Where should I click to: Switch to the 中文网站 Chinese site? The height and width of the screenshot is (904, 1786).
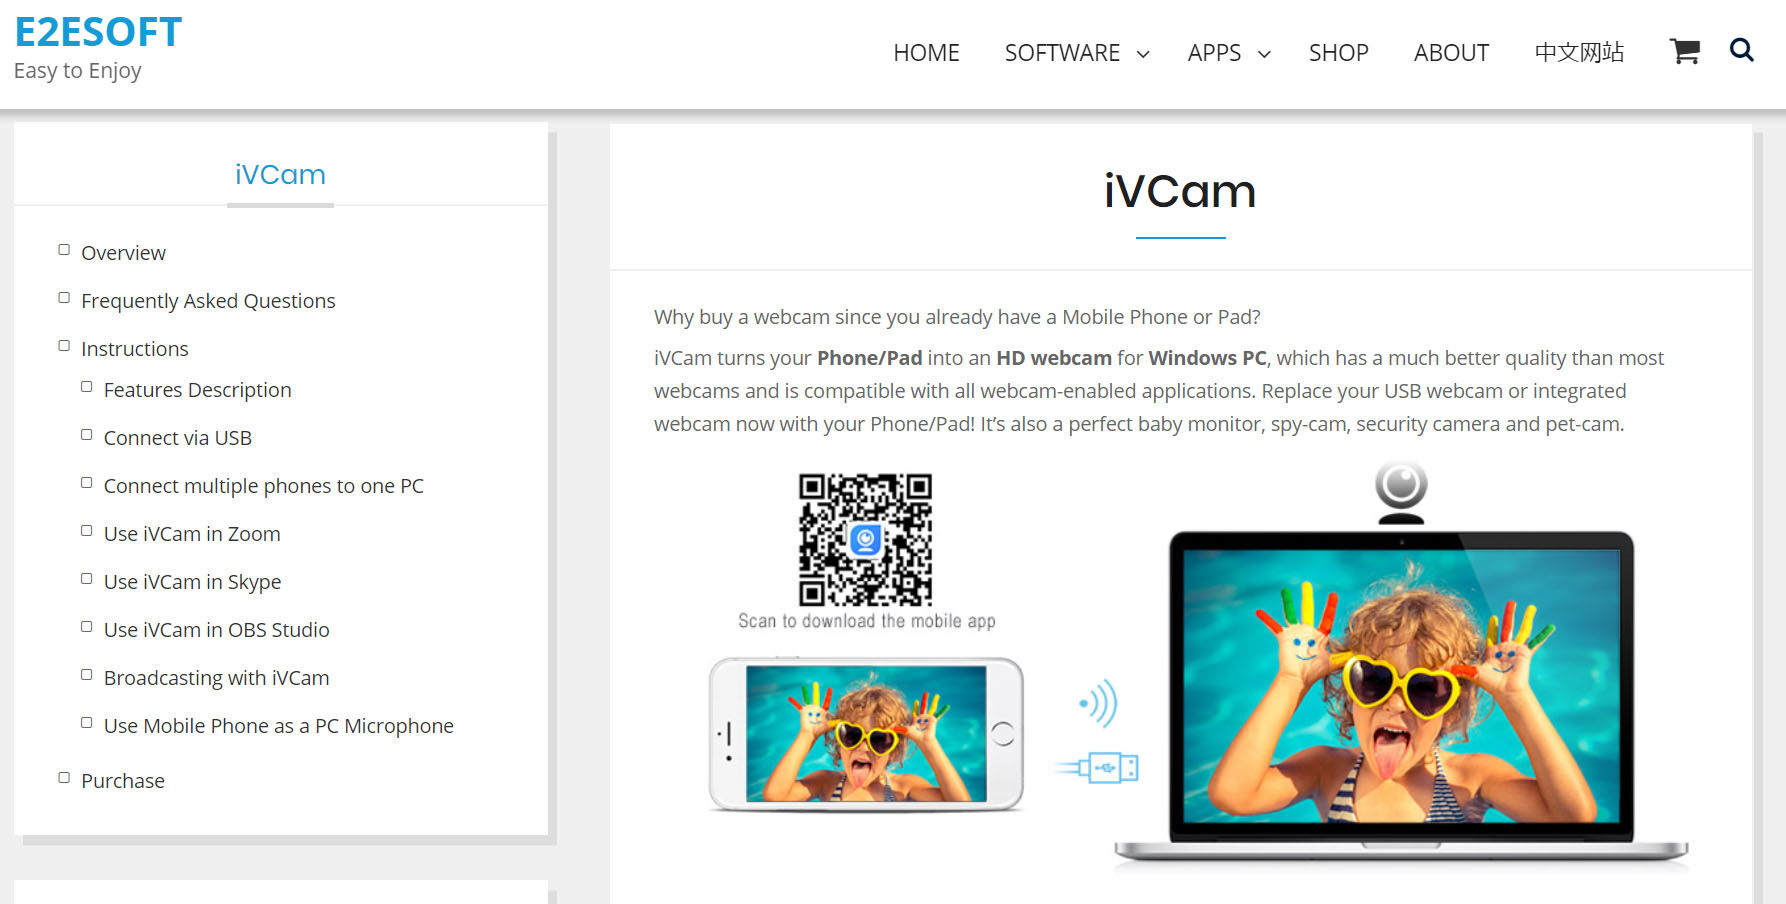pos(1579,52)
